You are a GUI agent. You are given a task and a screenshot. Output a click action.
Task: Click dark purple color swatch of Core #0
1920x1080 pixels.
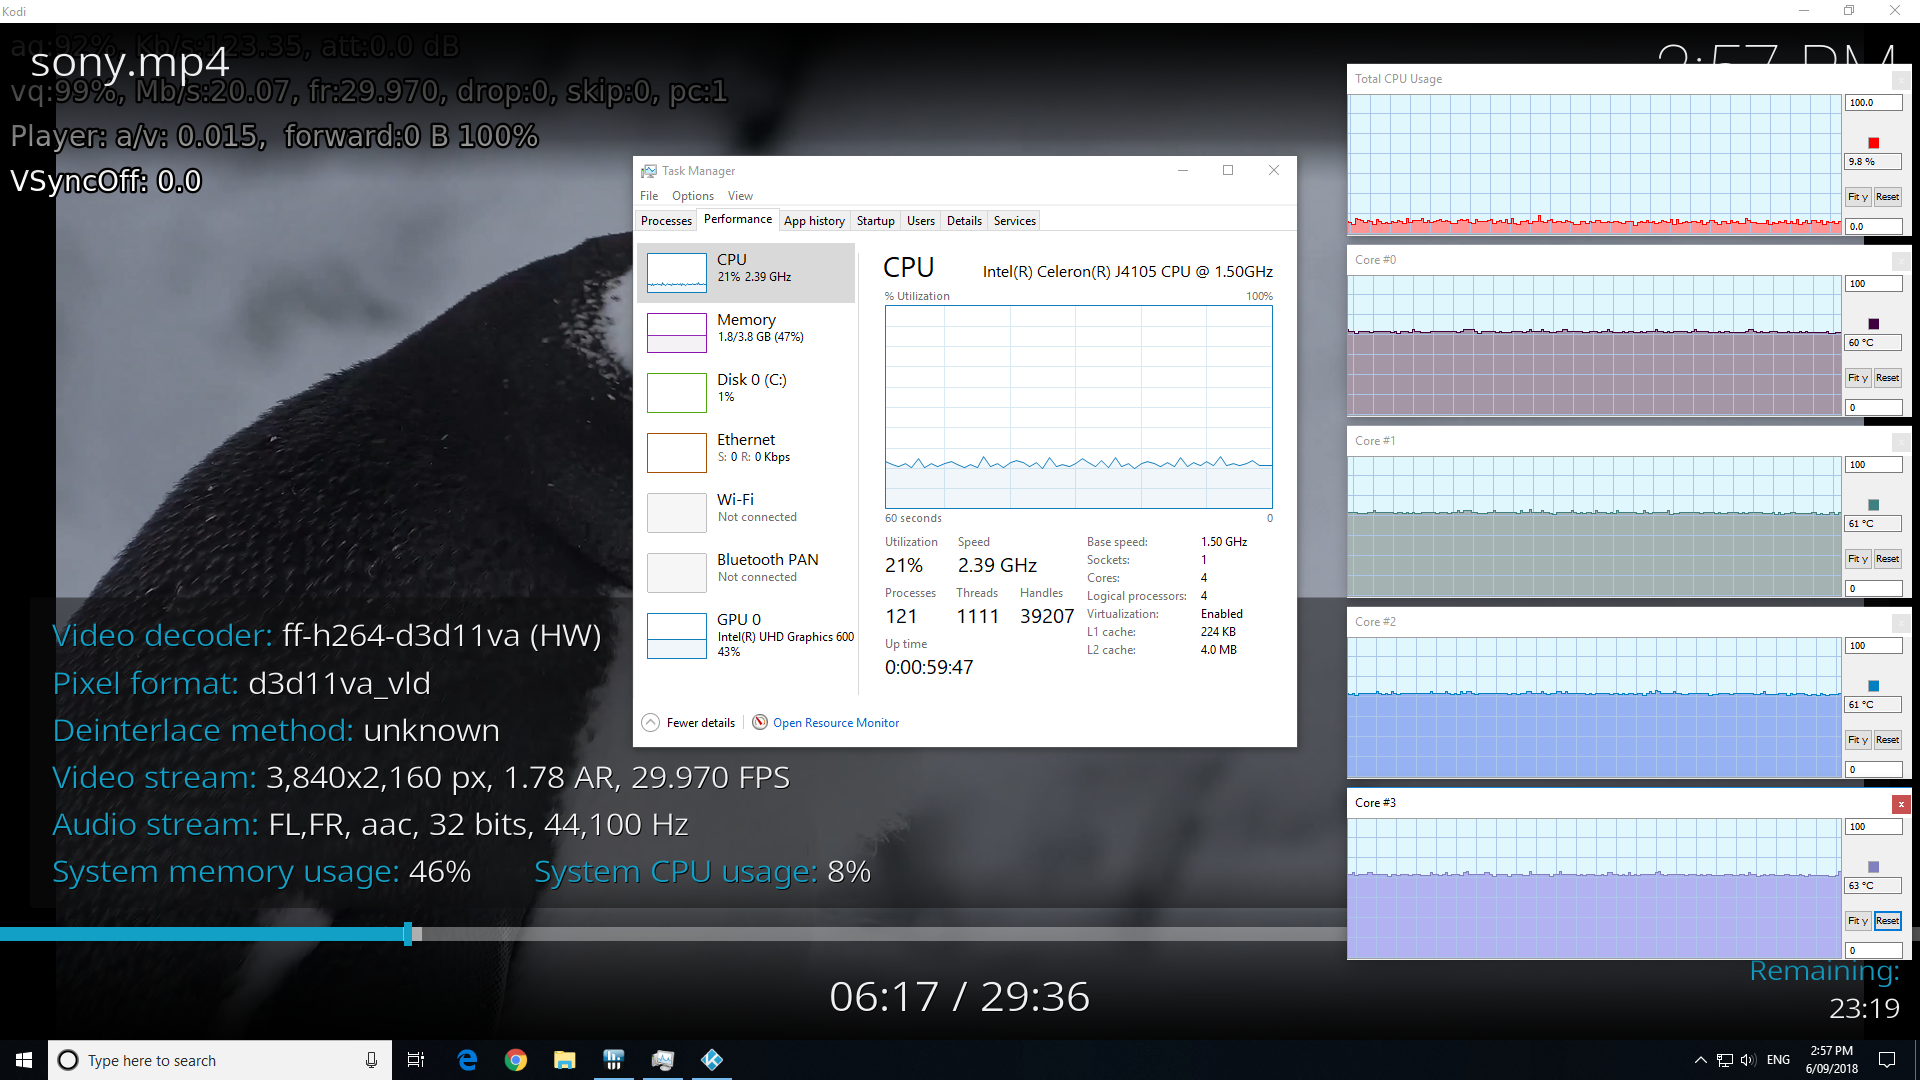tap(1874, 324)
